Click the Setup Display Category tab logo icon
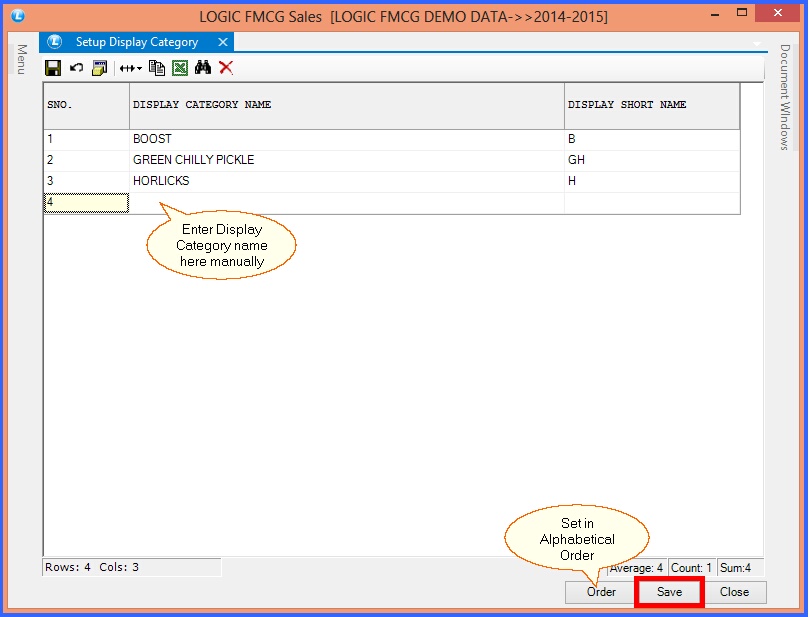Image resolution: width=809 pixels, height=617 pixels. [55, 41]
